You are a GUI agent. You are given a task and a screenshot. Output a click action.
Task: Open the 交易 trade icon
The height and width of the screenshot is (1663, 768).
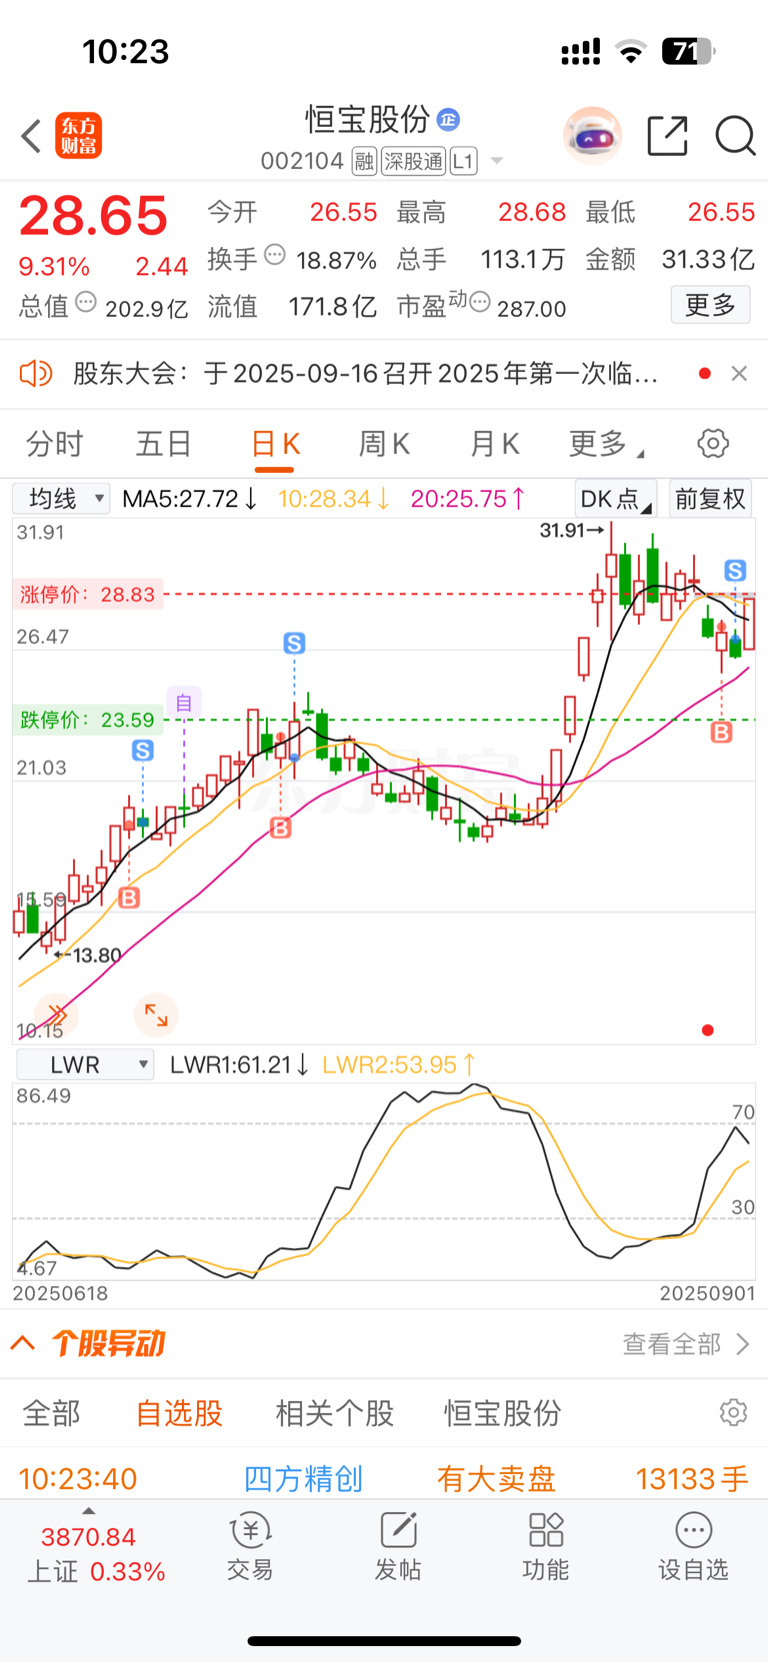click(x=250, y=1546)
